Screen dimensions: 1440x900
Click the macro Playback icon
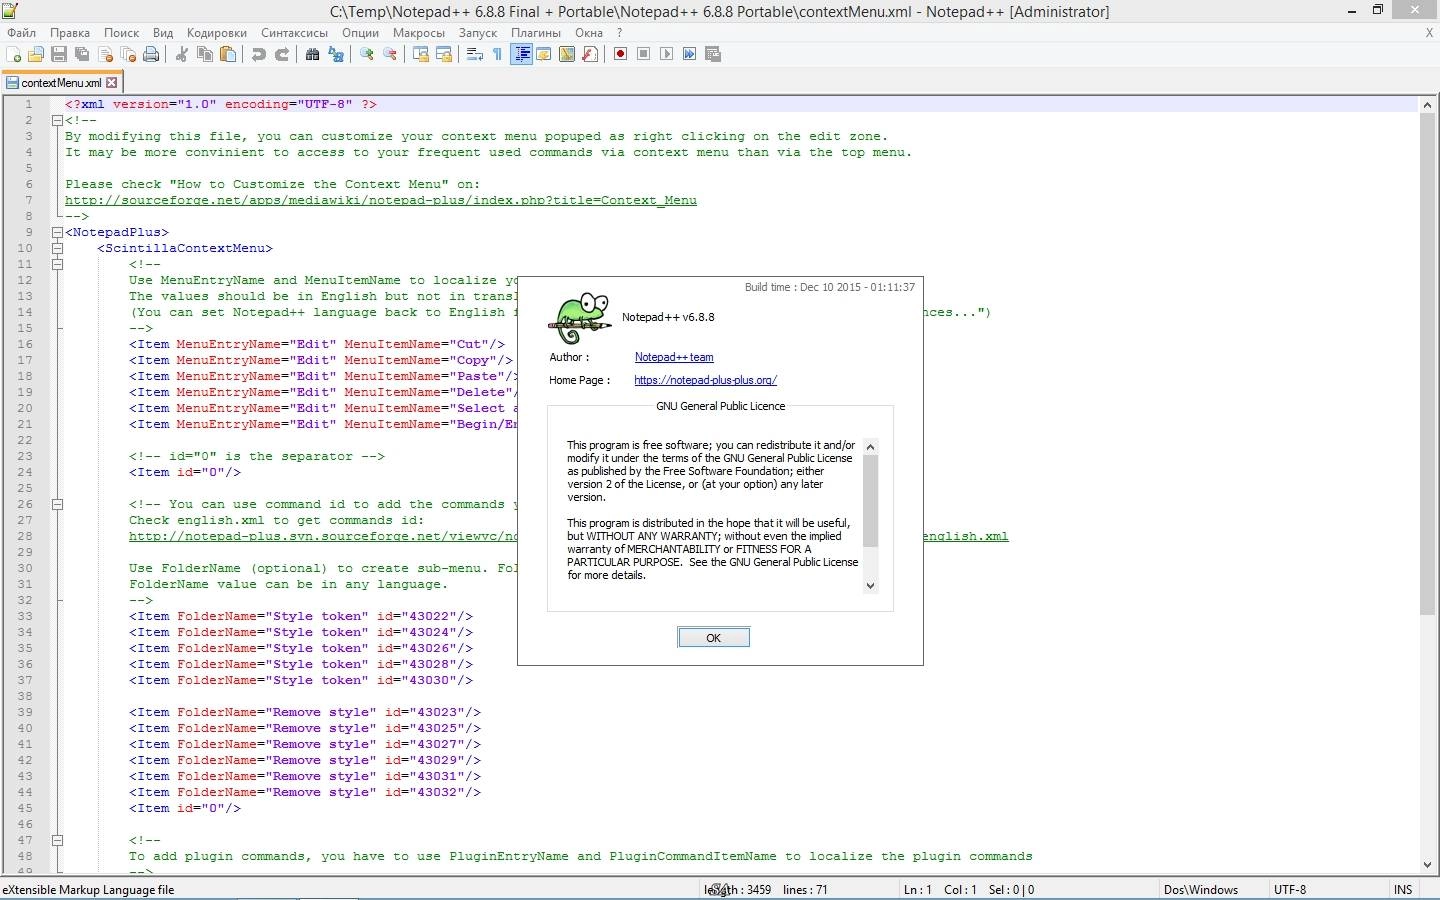click(666, 54)
